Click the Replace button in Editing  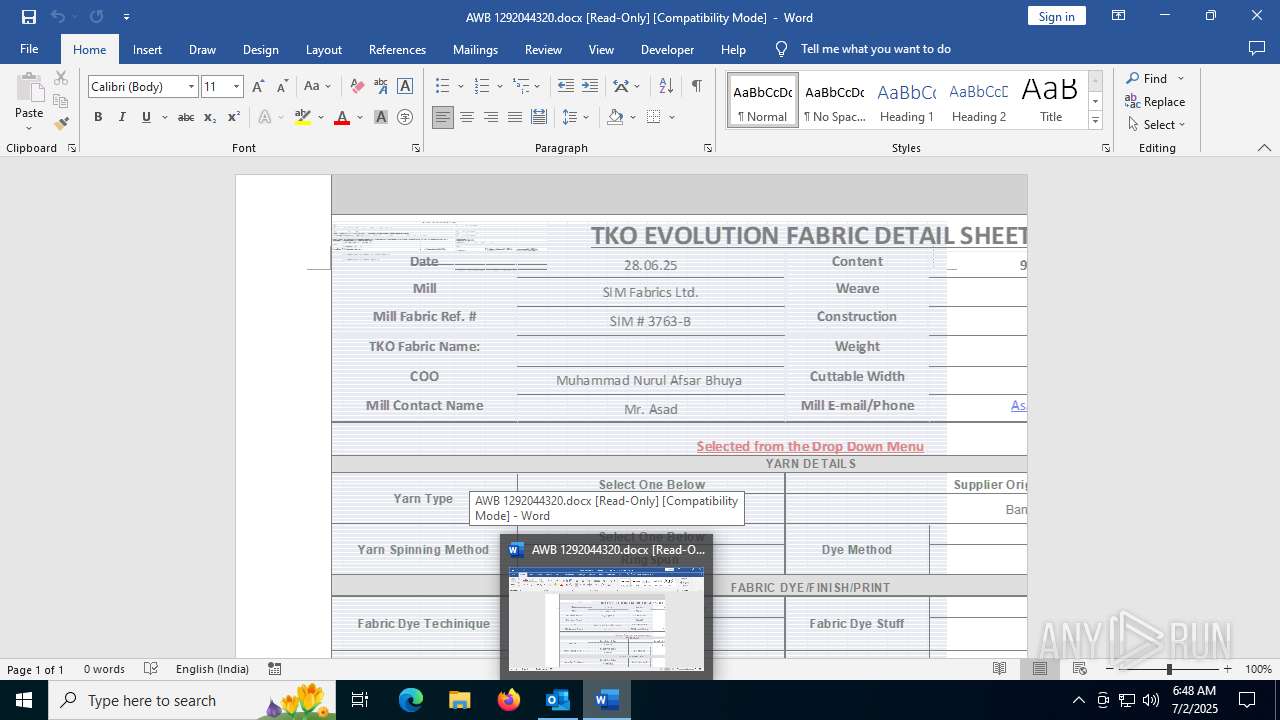tap(1155, 101)
